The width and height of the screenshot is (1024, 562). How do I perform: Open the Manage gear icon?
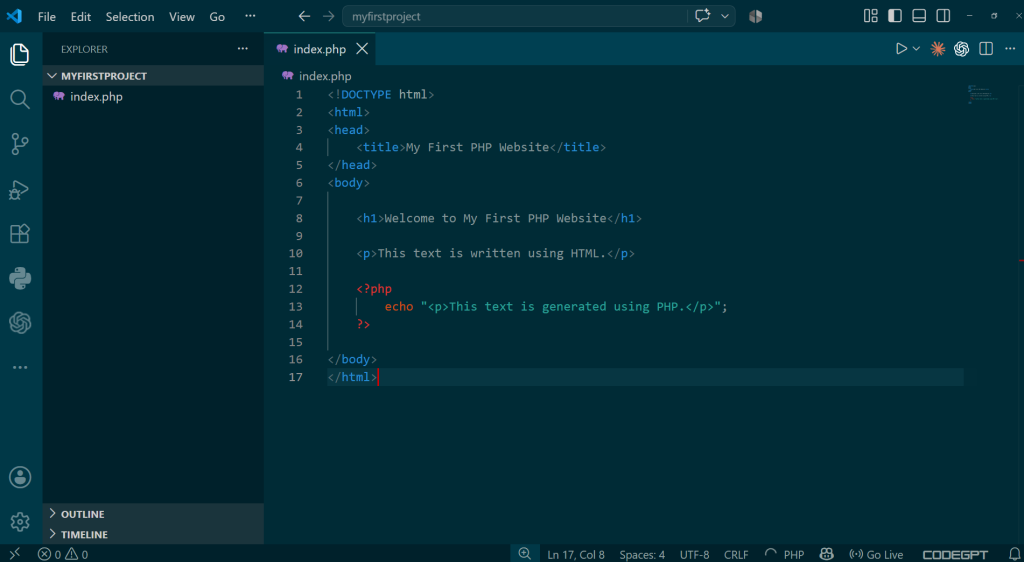[x=20, y=522]
